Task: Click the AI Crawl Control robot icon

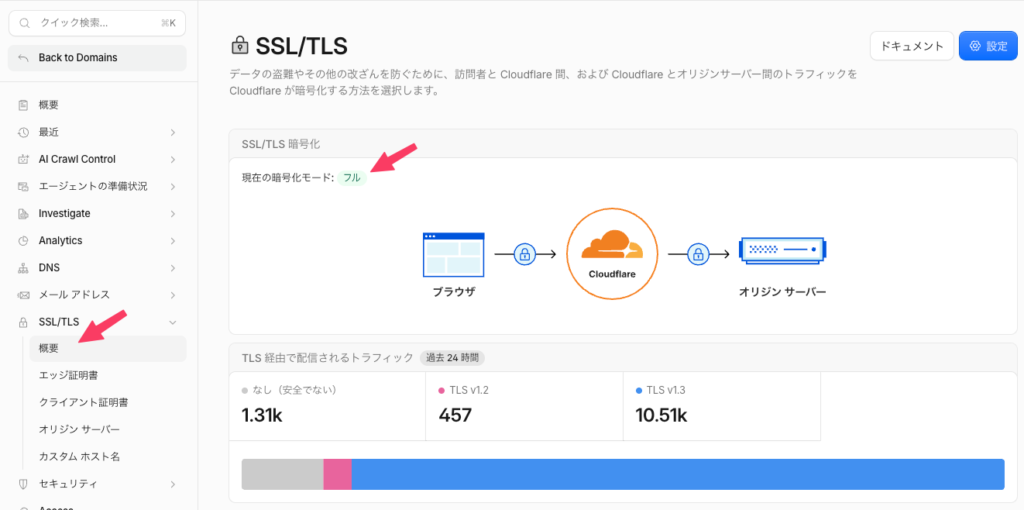Action: pos(24,159)
